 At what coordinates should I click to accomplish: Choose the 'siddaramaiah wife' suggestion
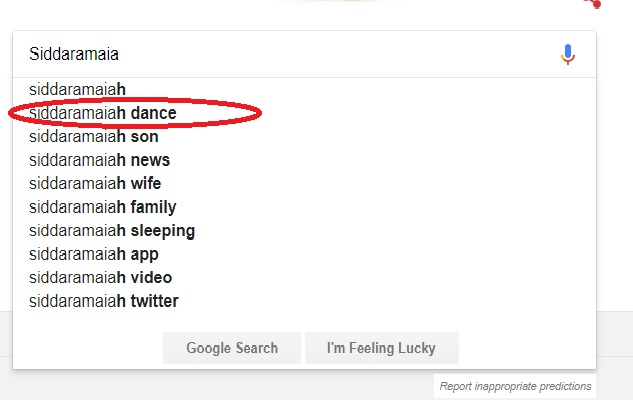click(x=304, y=183)
